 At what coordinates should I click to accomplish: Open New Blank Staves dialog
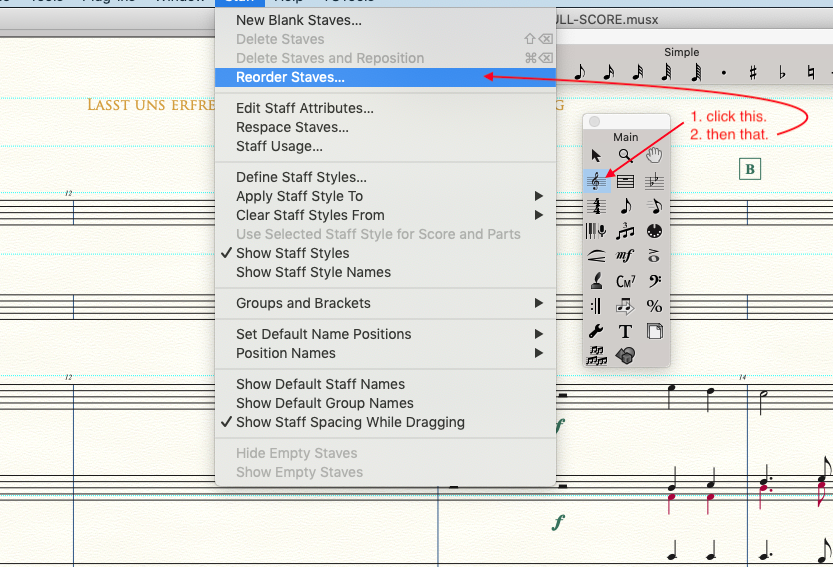point(298,20)
